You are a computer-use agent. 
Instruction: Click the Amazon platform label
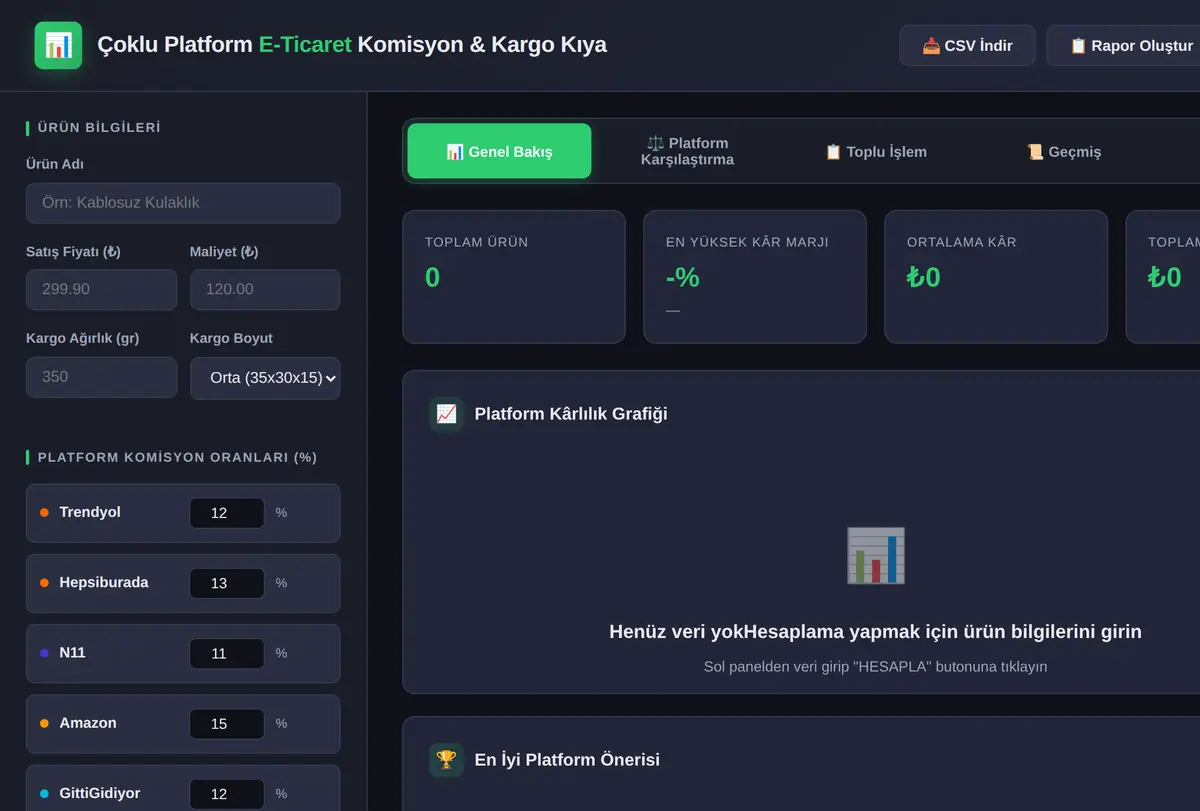[x=88, y=722]
